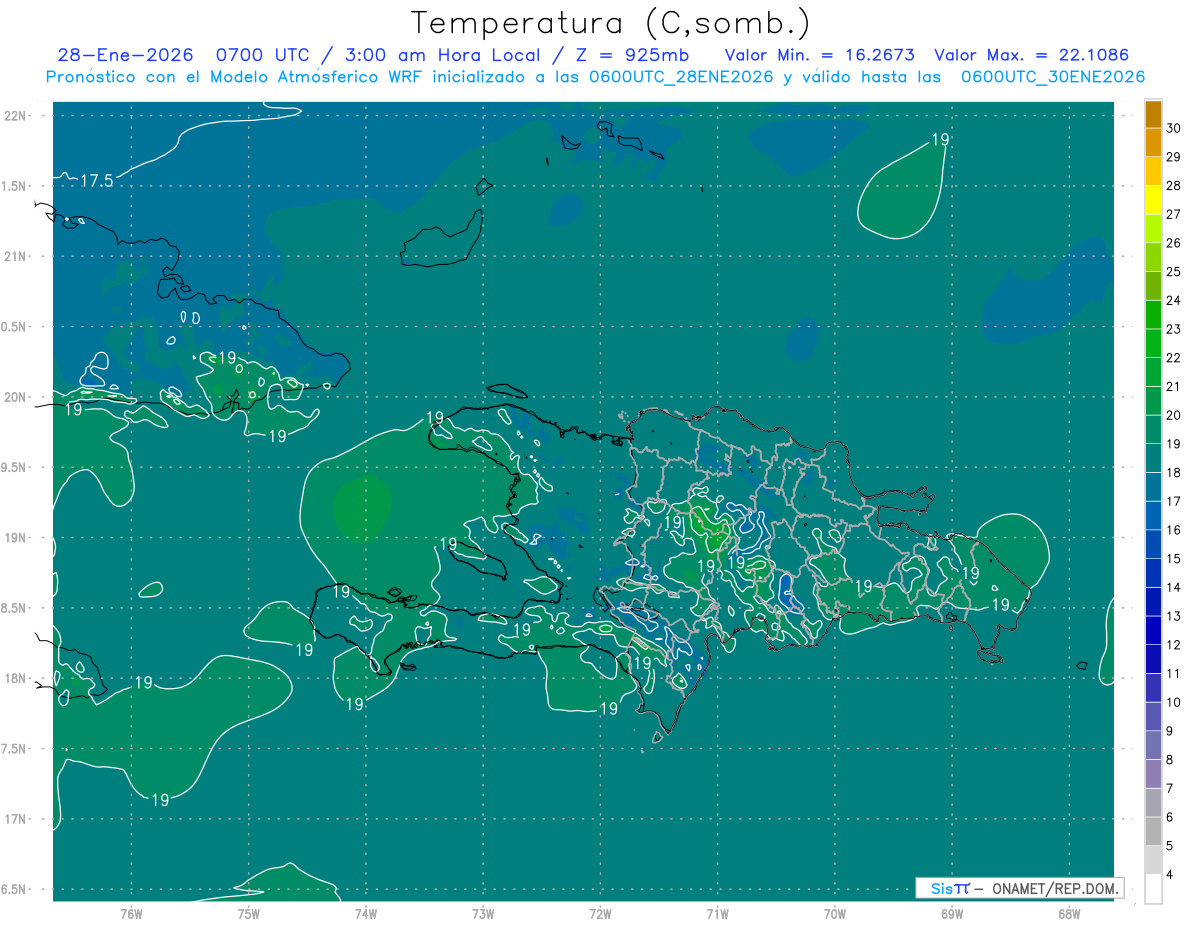Click the 22N latitude axis label
Image resolution: width=1200 pixels, height=927 pixels.
pyautogui.click(x=16, y=116)
